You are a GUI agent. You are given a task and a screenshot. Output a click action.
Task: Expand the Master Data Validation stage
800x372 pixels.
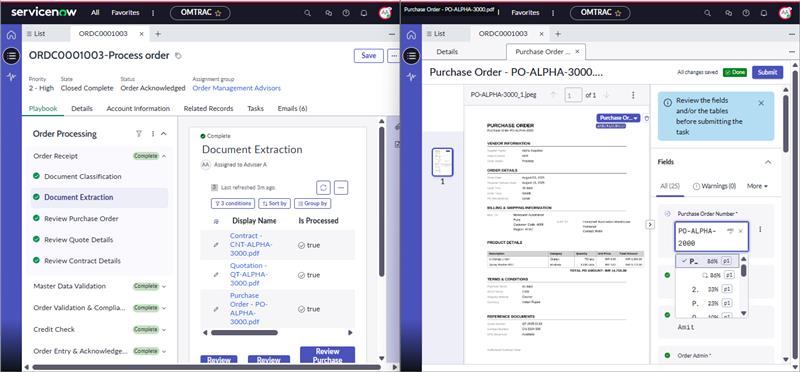click(164, 286)
